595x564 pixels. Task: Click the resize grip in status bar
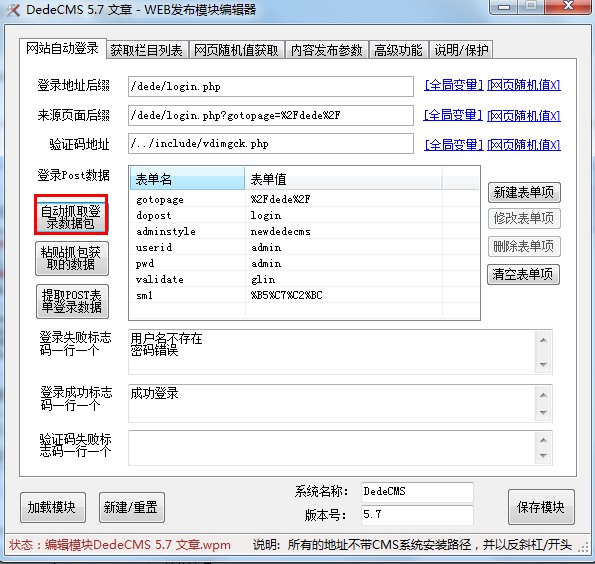point(584,547)
